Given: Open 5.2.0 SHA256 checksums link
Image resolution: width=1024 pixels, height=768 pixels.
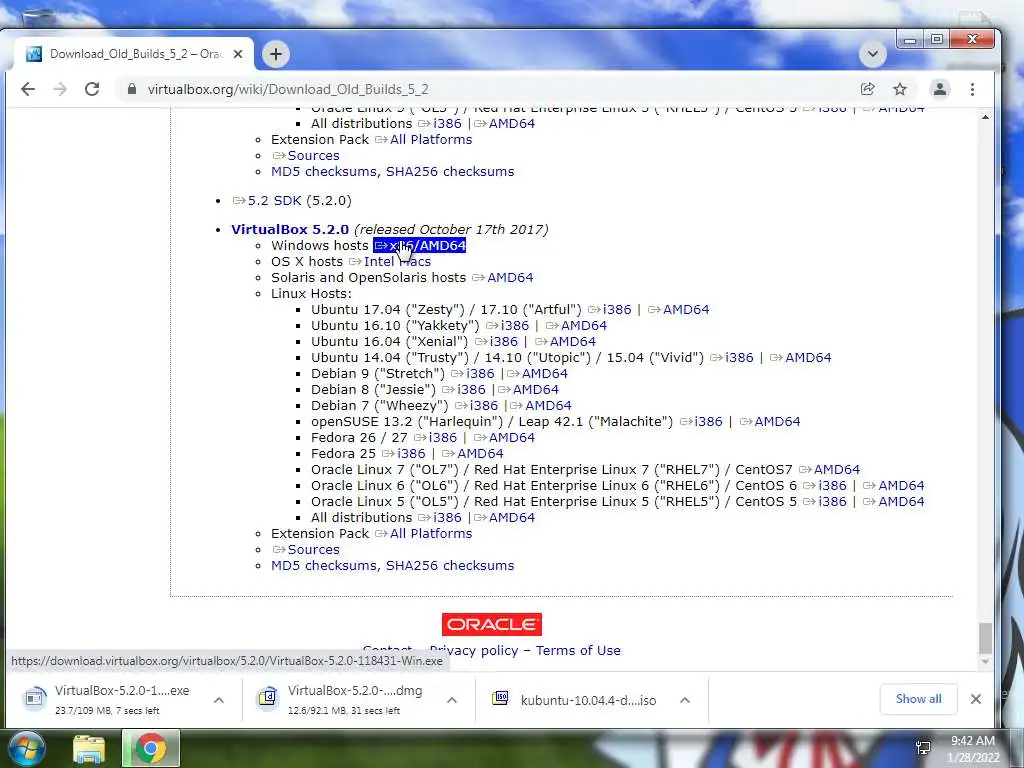Looking at the screenshot, I should [x=450, y=566].
